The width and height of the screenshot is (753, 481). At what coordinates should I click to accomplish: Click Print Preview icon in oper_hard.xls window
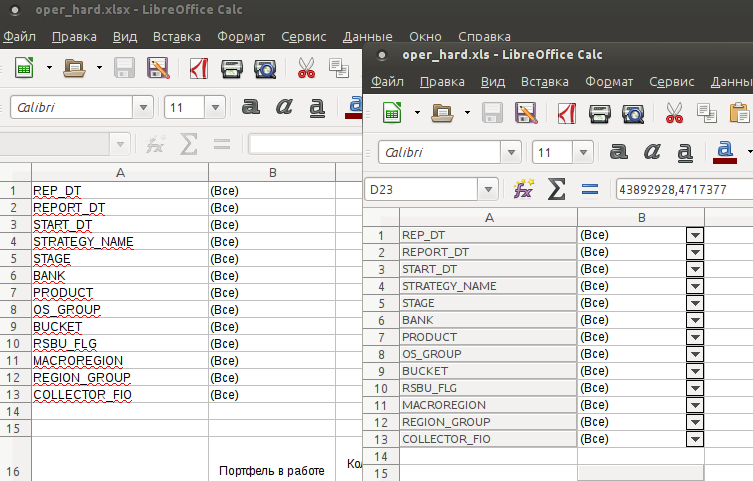point(632,113)
